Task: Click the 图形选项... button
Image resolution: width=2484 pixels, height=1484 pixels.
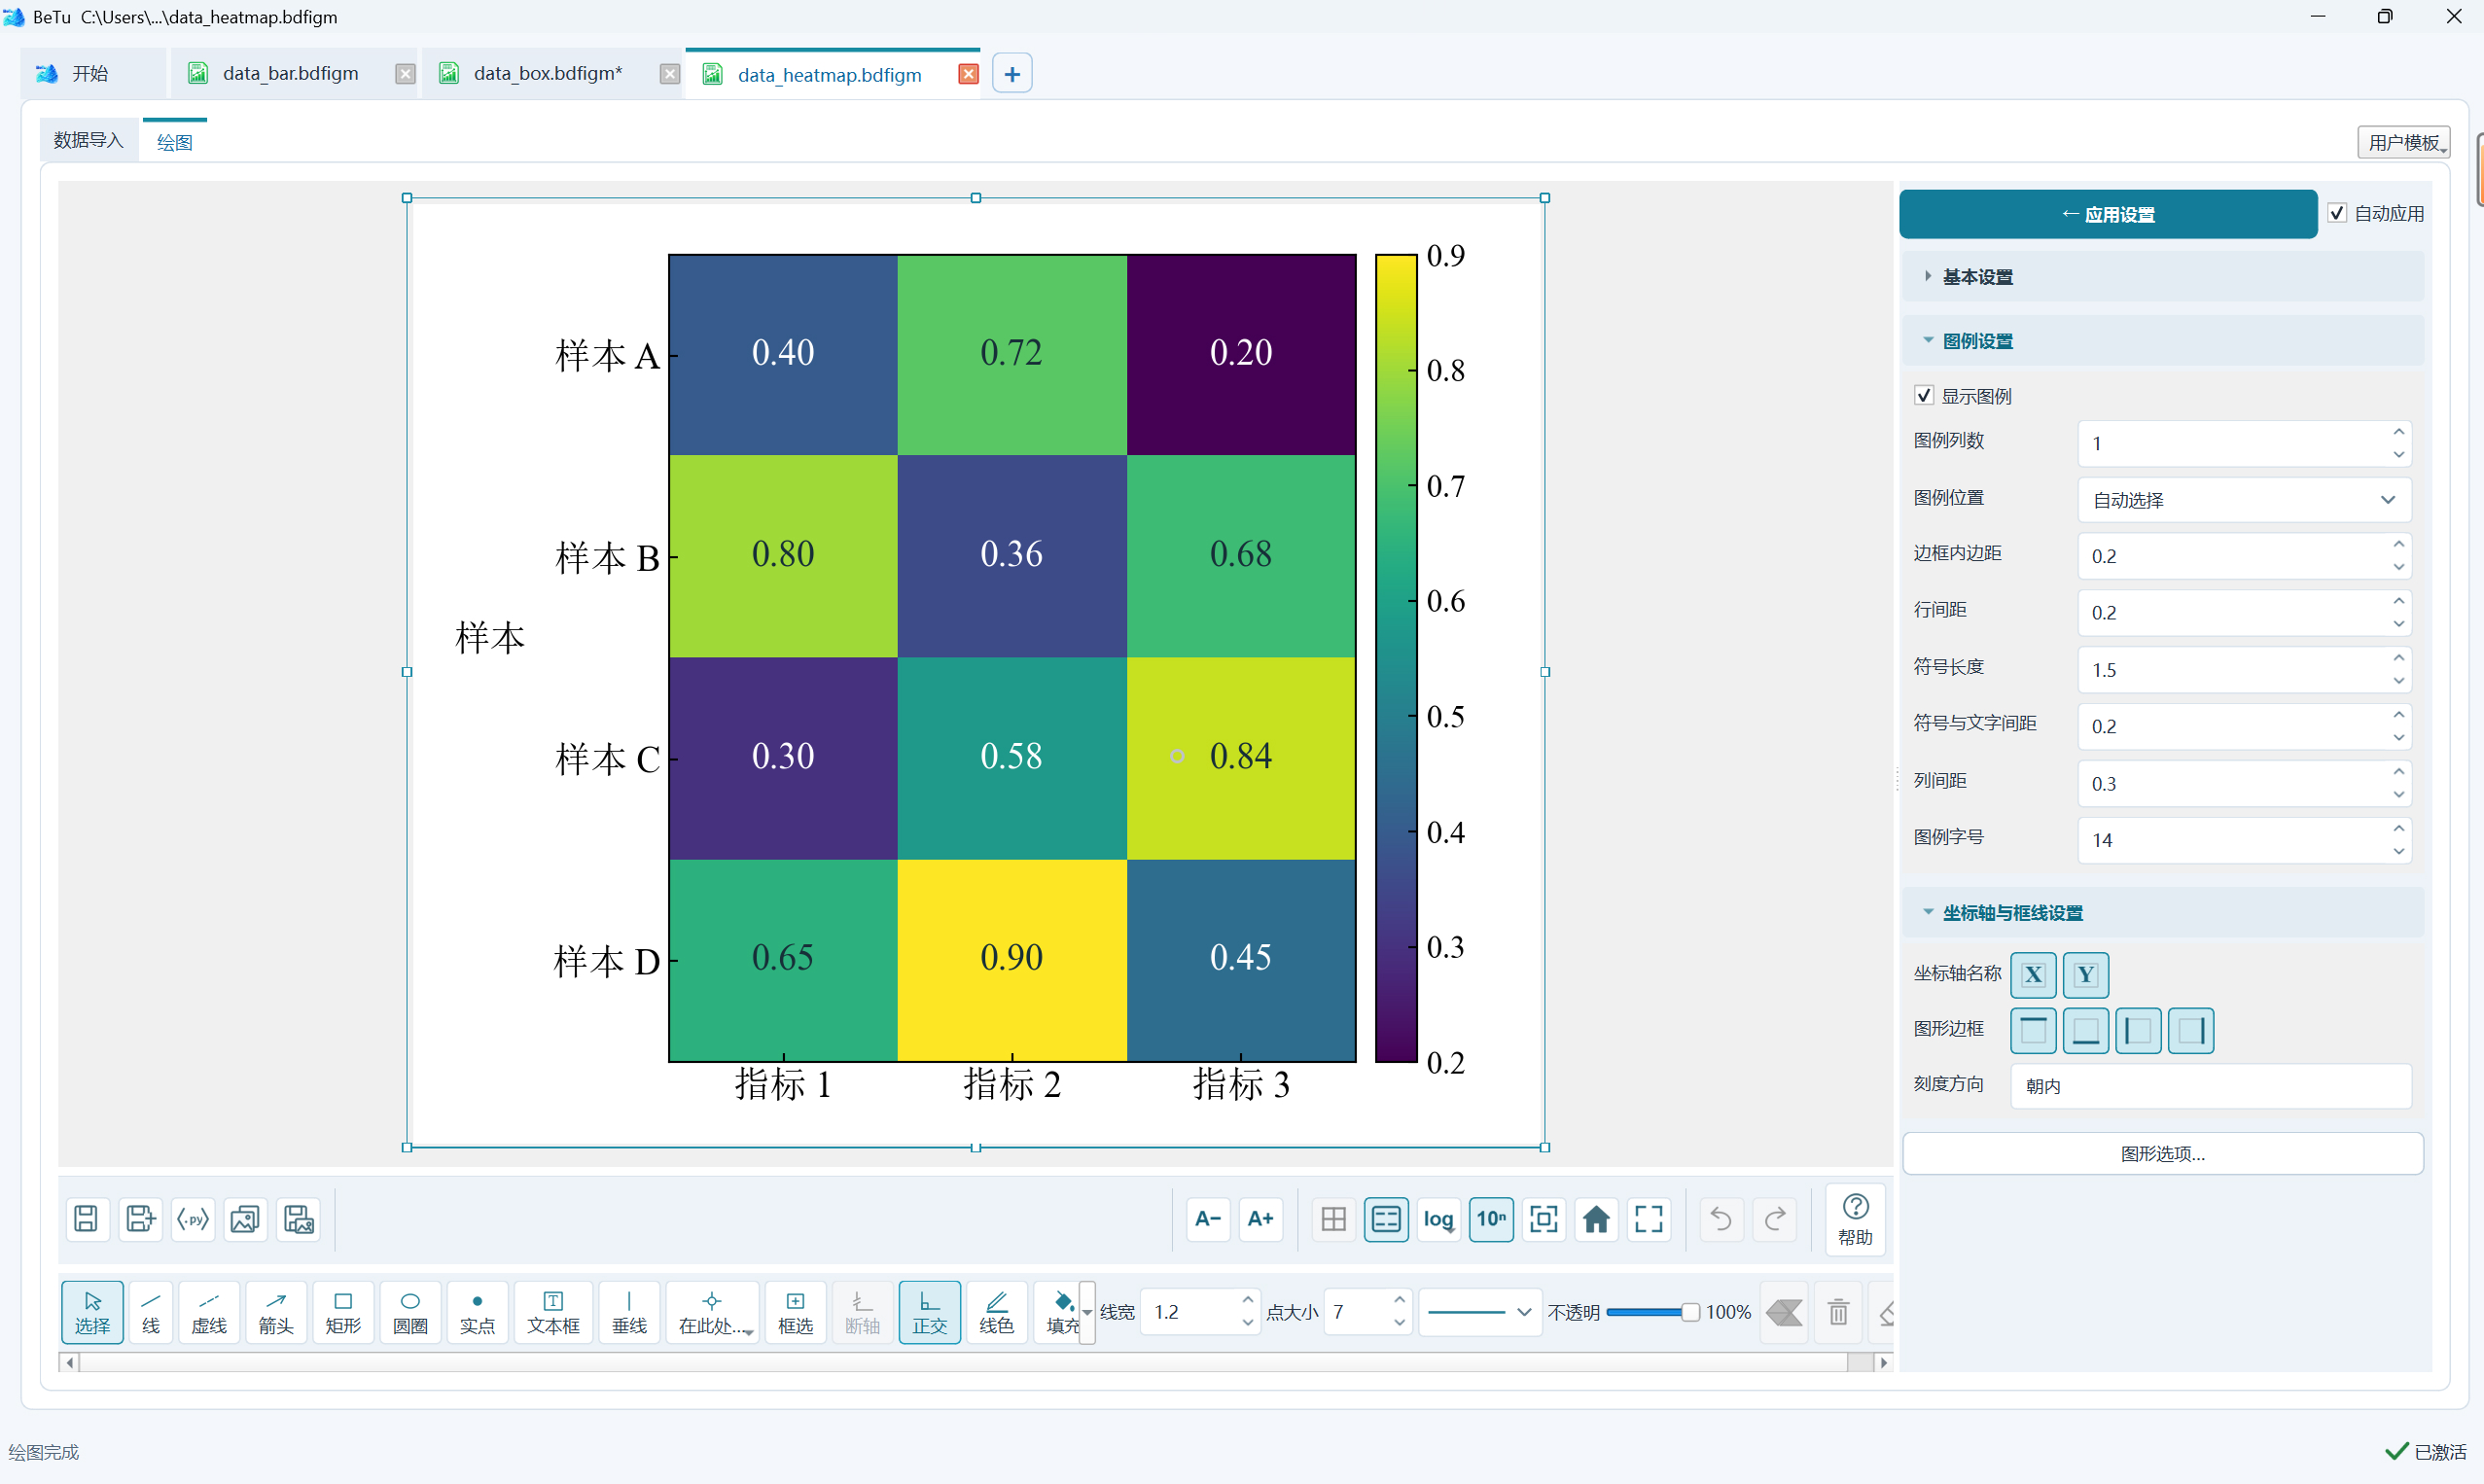Action: [x=2162, y=1153]
